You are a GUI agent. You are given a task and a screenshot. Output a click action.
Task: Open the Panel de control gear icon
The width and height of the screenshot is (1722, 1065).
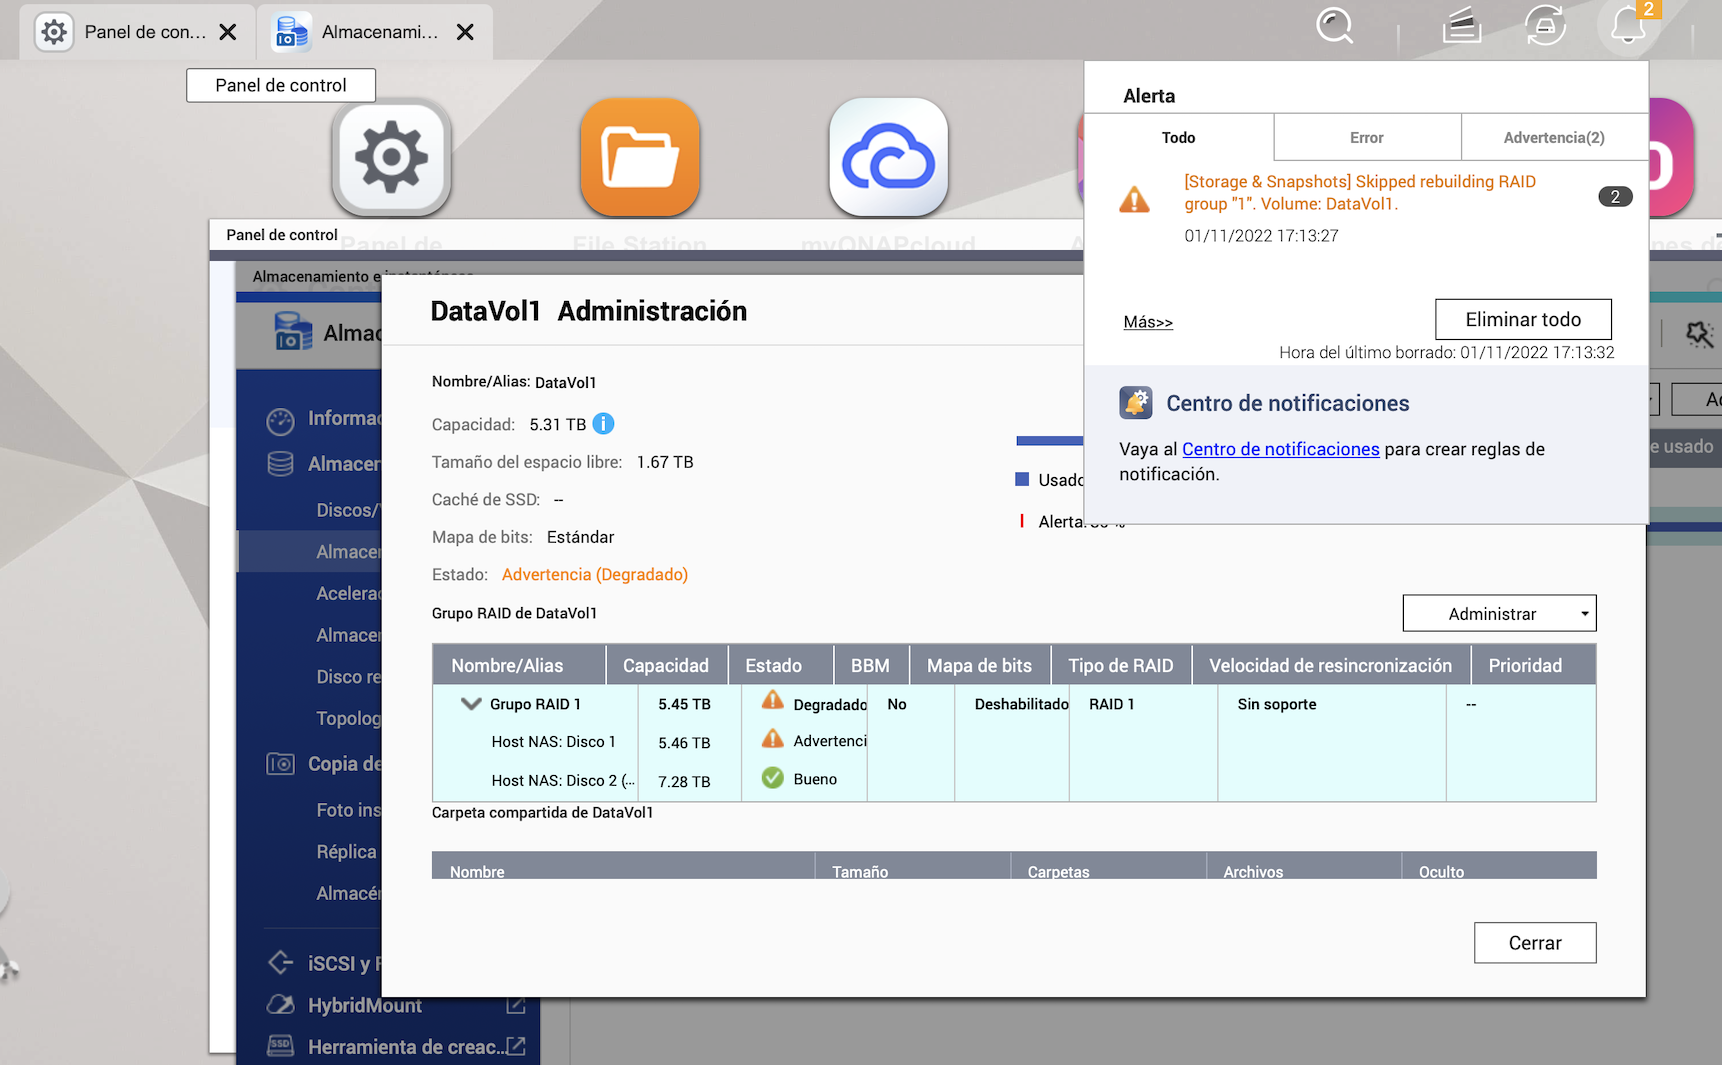(391, 158)
